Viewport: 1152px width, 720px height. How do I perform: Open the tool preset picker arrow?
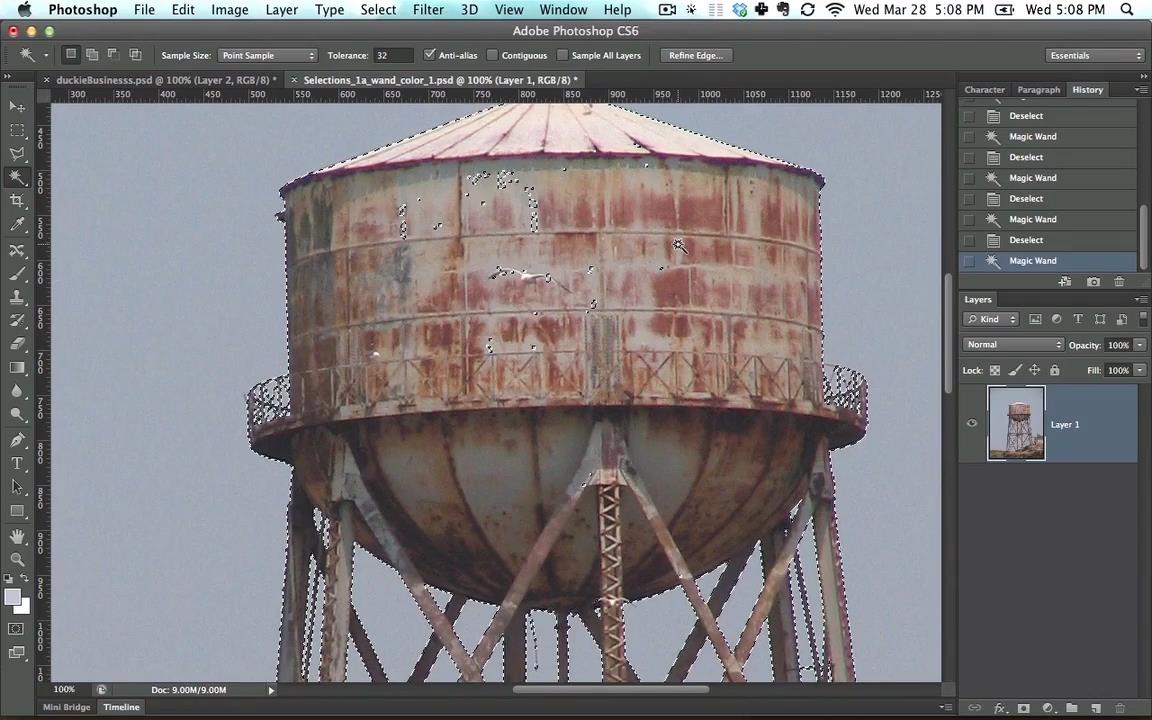46,55
